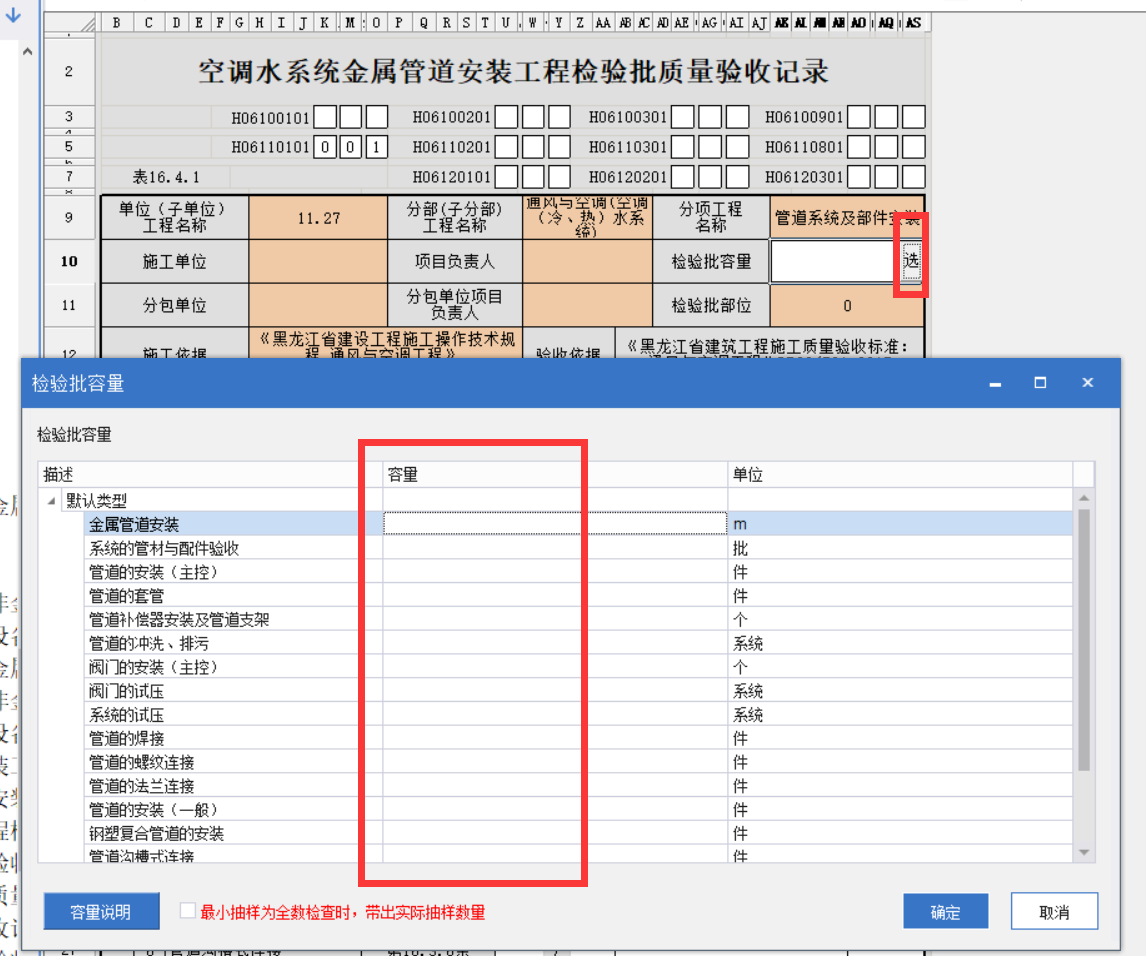Select the 金属管道安装 tree row
This screenshot has height=956, width=1146.
click(135, 524)
